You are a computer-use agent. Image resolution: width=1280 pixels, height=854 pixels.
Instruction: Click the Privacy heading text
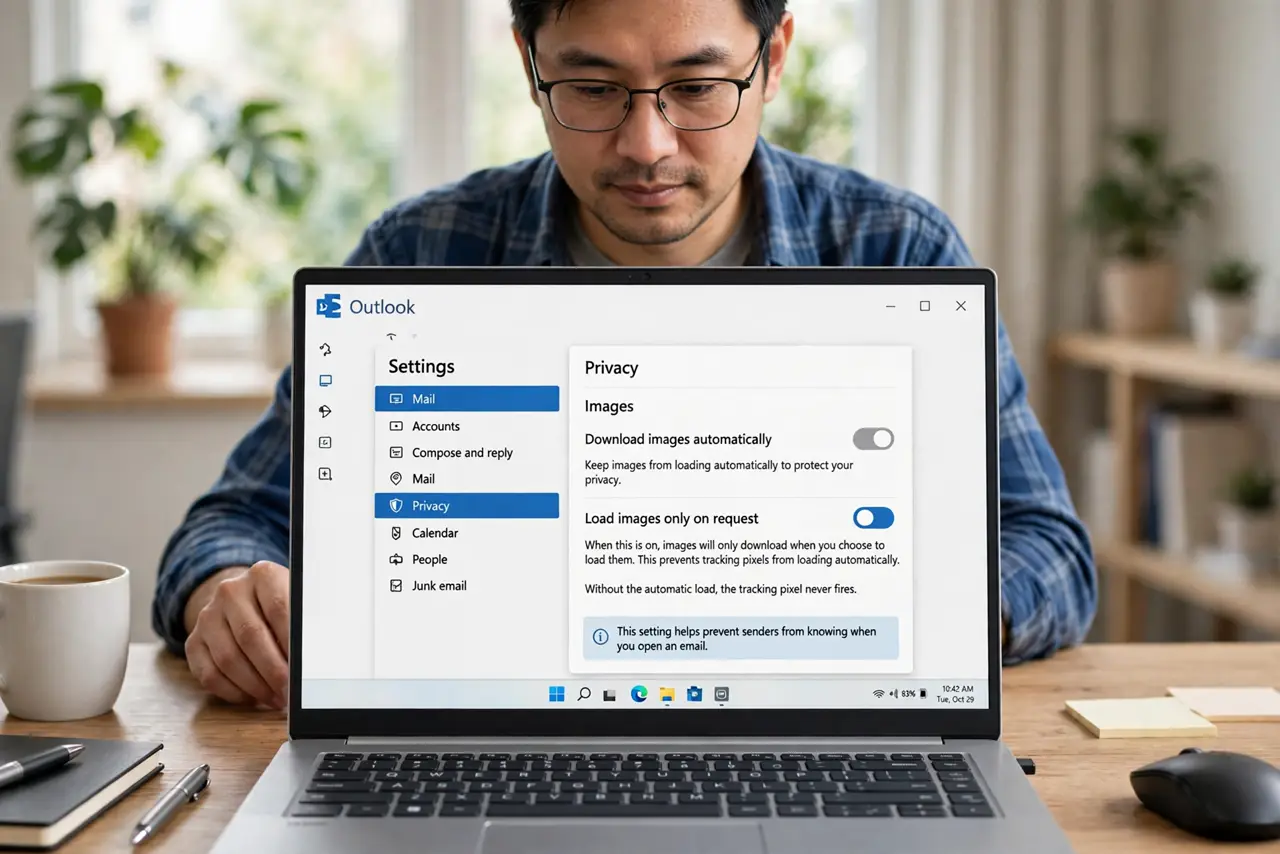(611, 368)
